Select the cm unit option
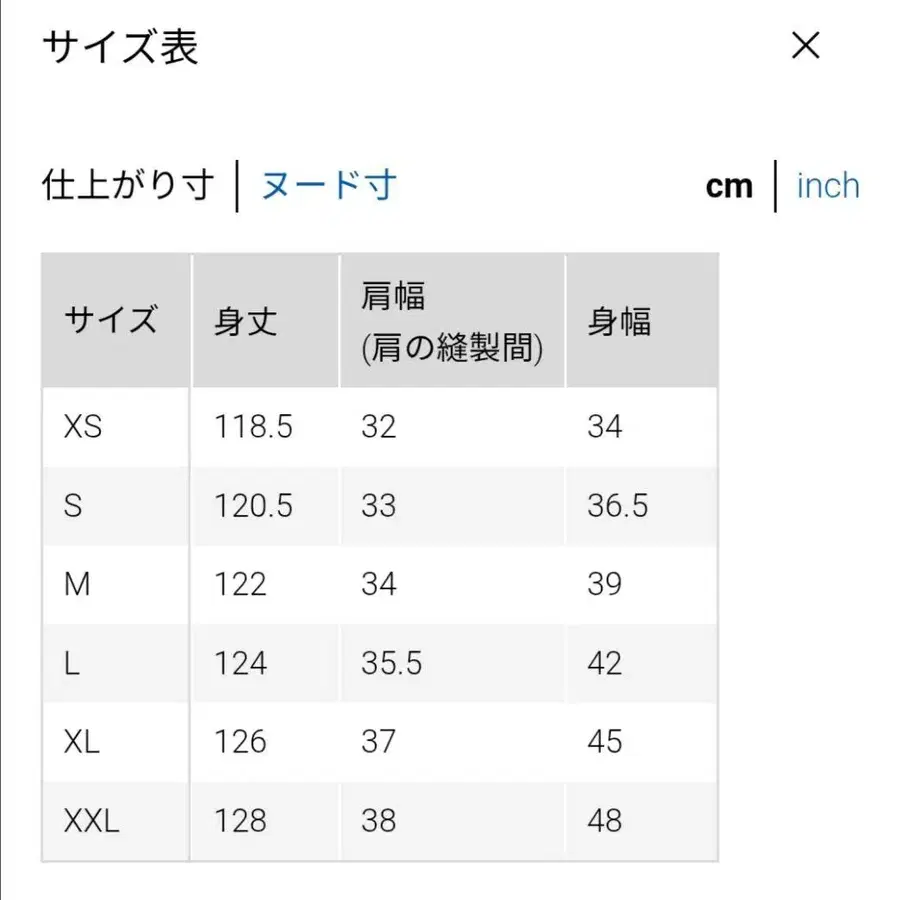 [728, 186]
